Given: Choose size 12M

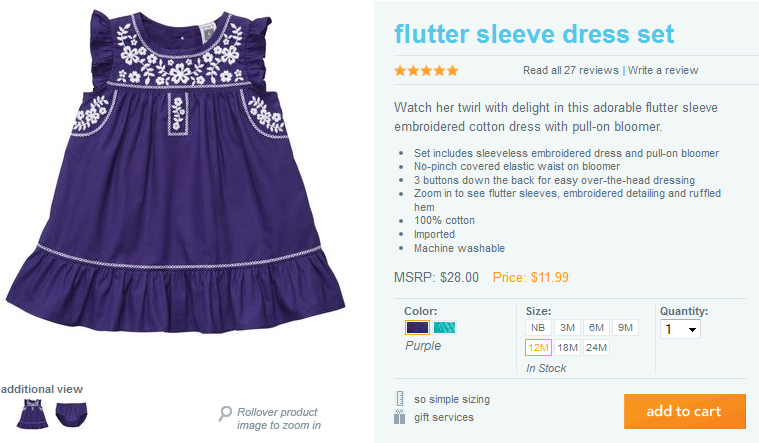Looking at the screenshot, I should pos(538,347).
